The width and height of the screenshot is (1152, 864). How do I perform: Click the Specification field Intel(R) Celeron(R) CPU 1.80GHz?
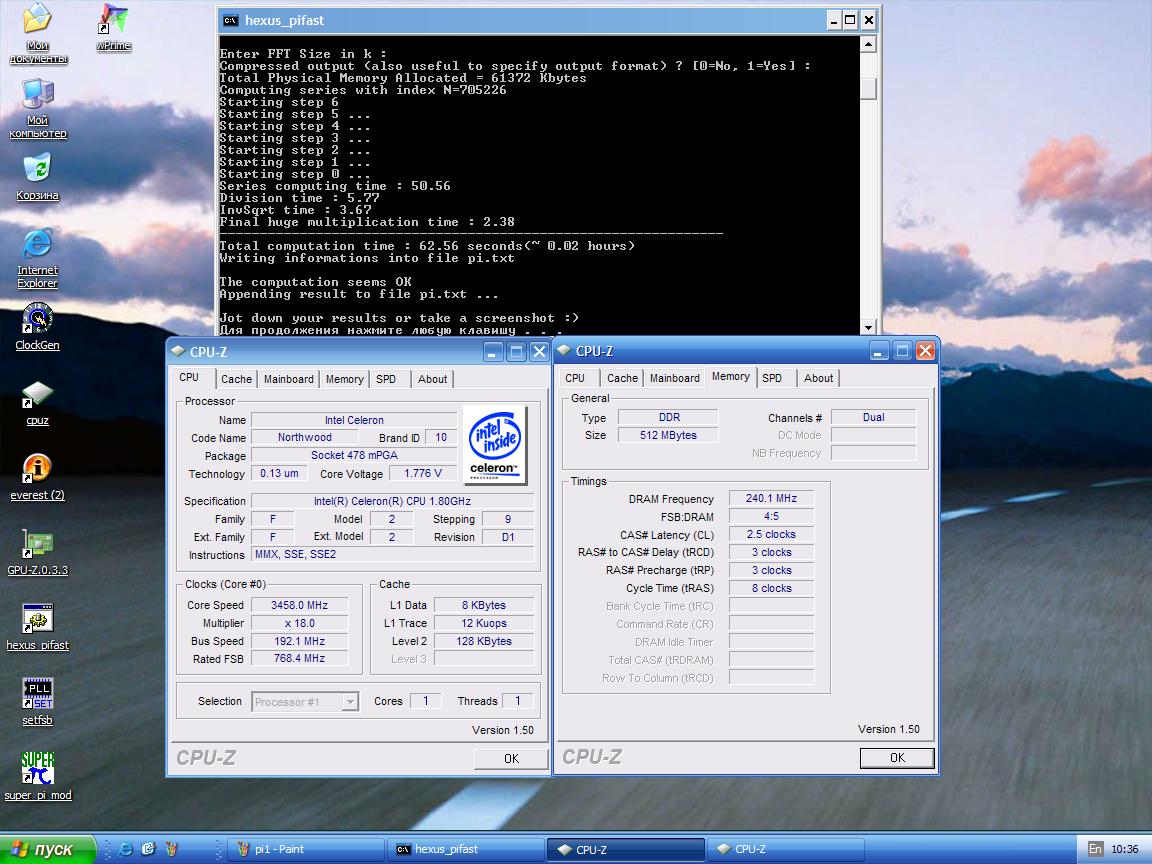point(392,501)
